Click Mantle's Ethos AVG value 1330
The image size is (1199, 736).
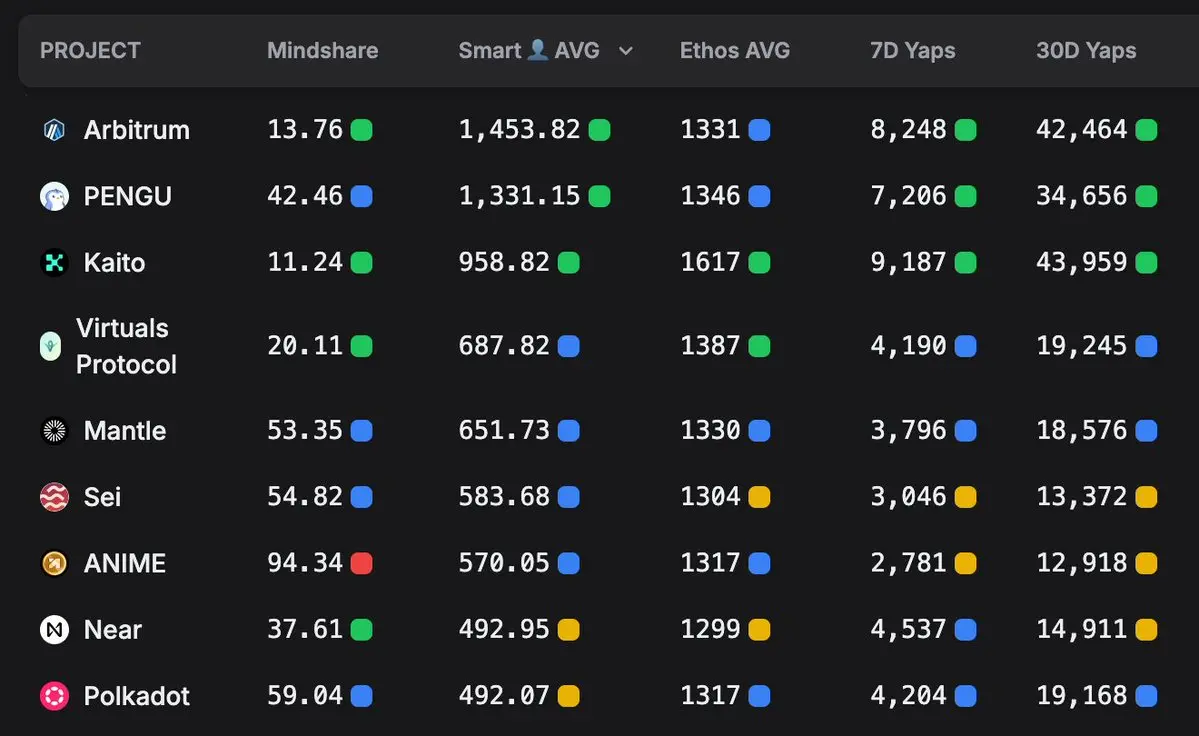pyautogui.click(x=710, y=431)
